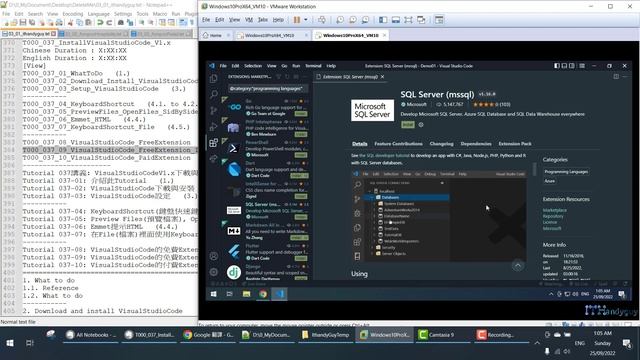Open Encoding menu in Notepad++
The image size is (640, 360).
tap(73, 14)
